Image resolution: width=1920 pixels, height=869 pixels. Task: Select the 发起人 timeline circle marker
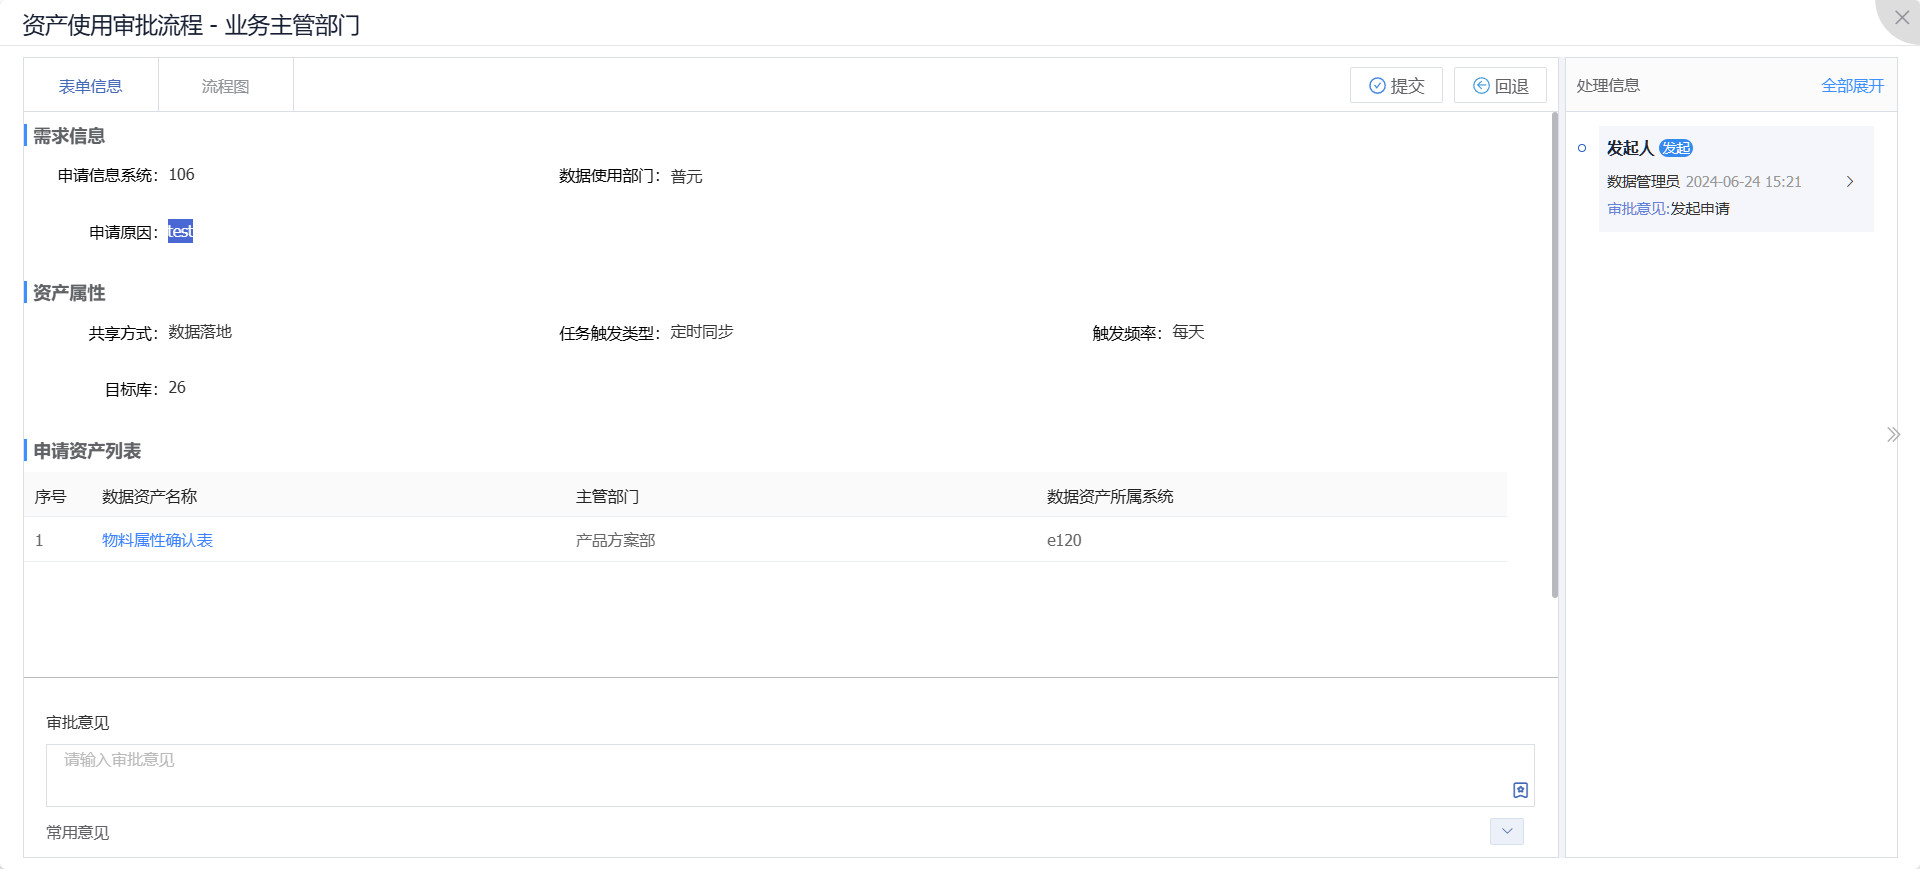tap(1582, 148)
